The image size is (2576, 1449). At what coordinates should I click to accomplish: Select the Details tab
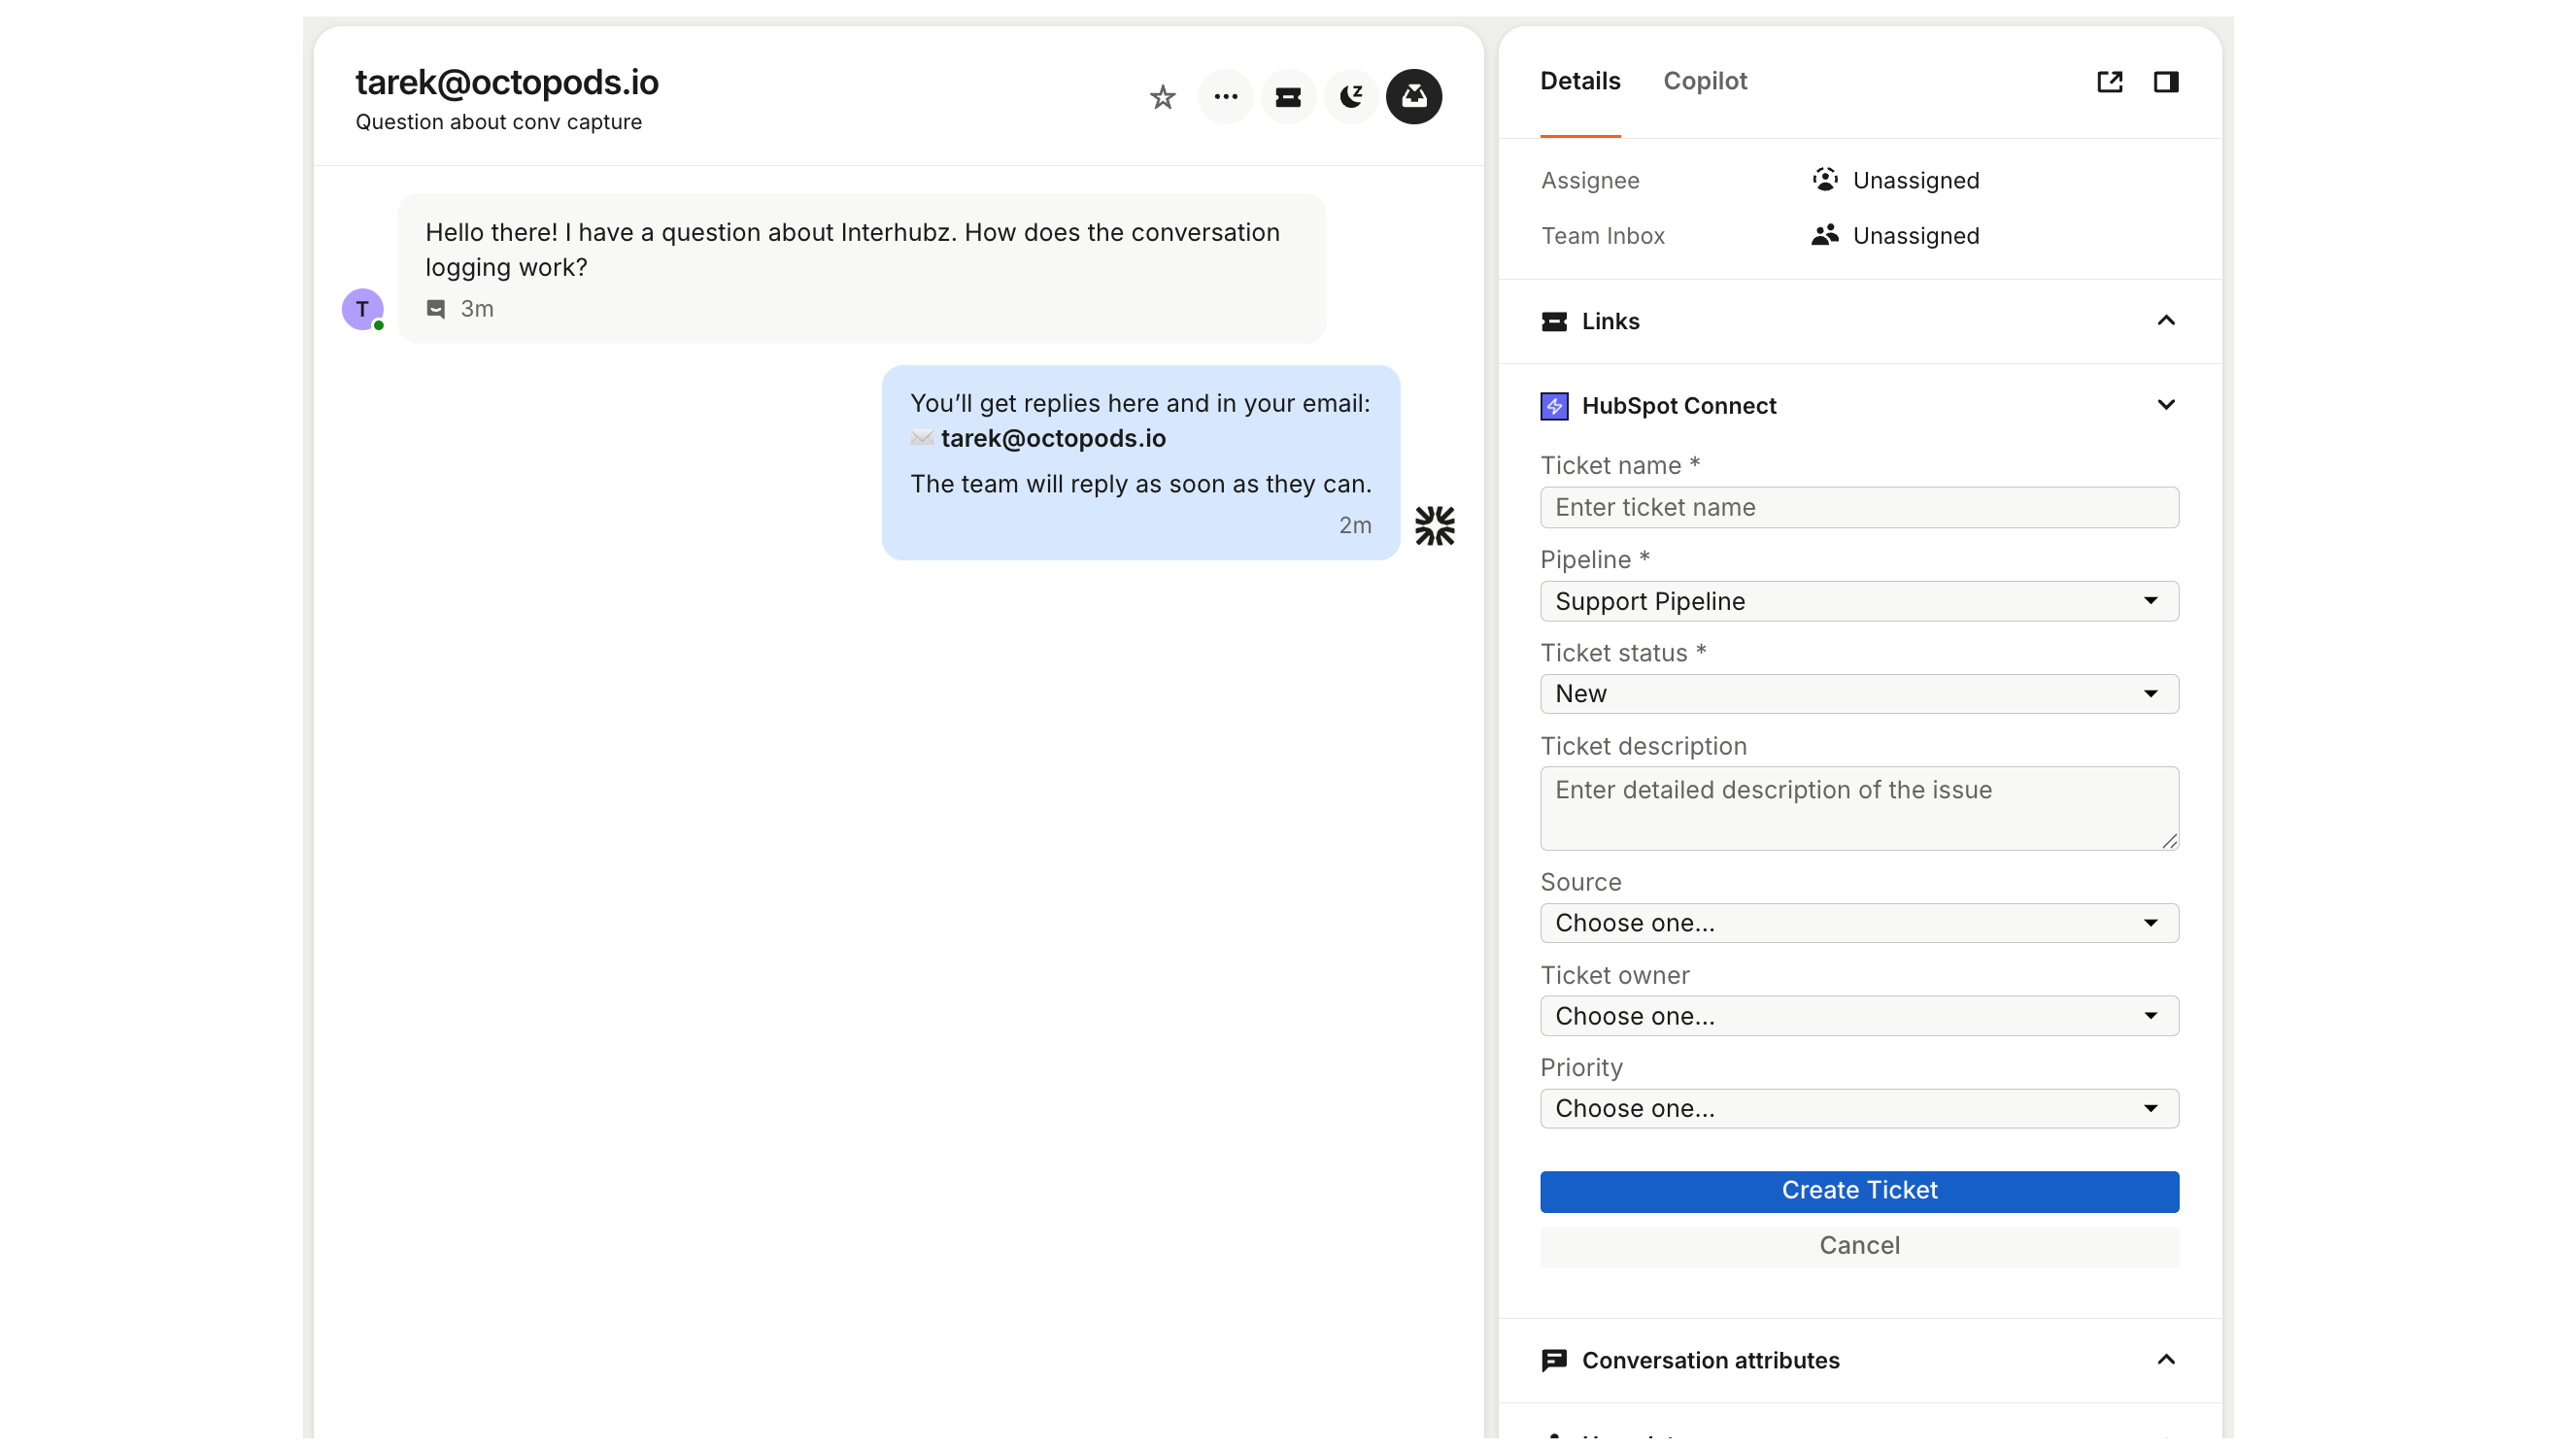coord(1580,81)
